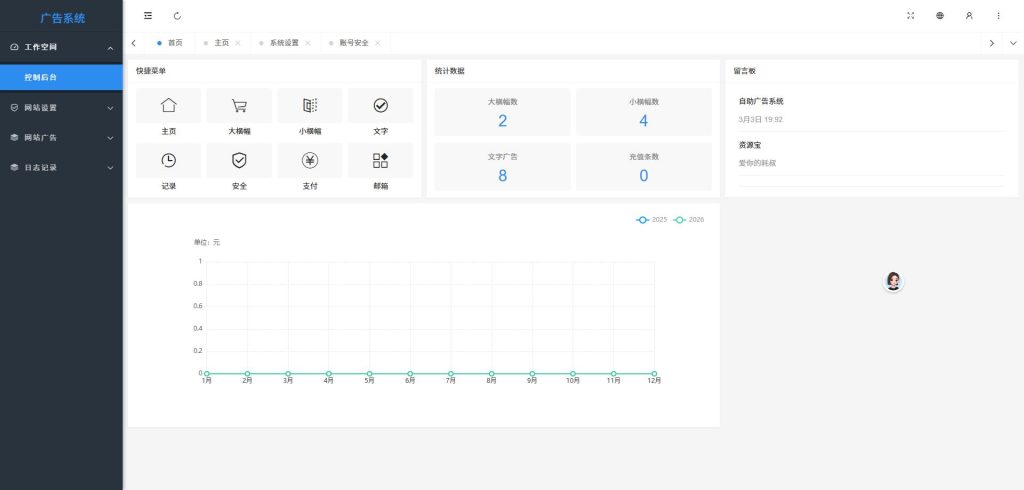Screen dimensions: 1024x490
Task: Toggle the 2025 series in chart legend
Action: pyautogui.click(x=652, y=220)
